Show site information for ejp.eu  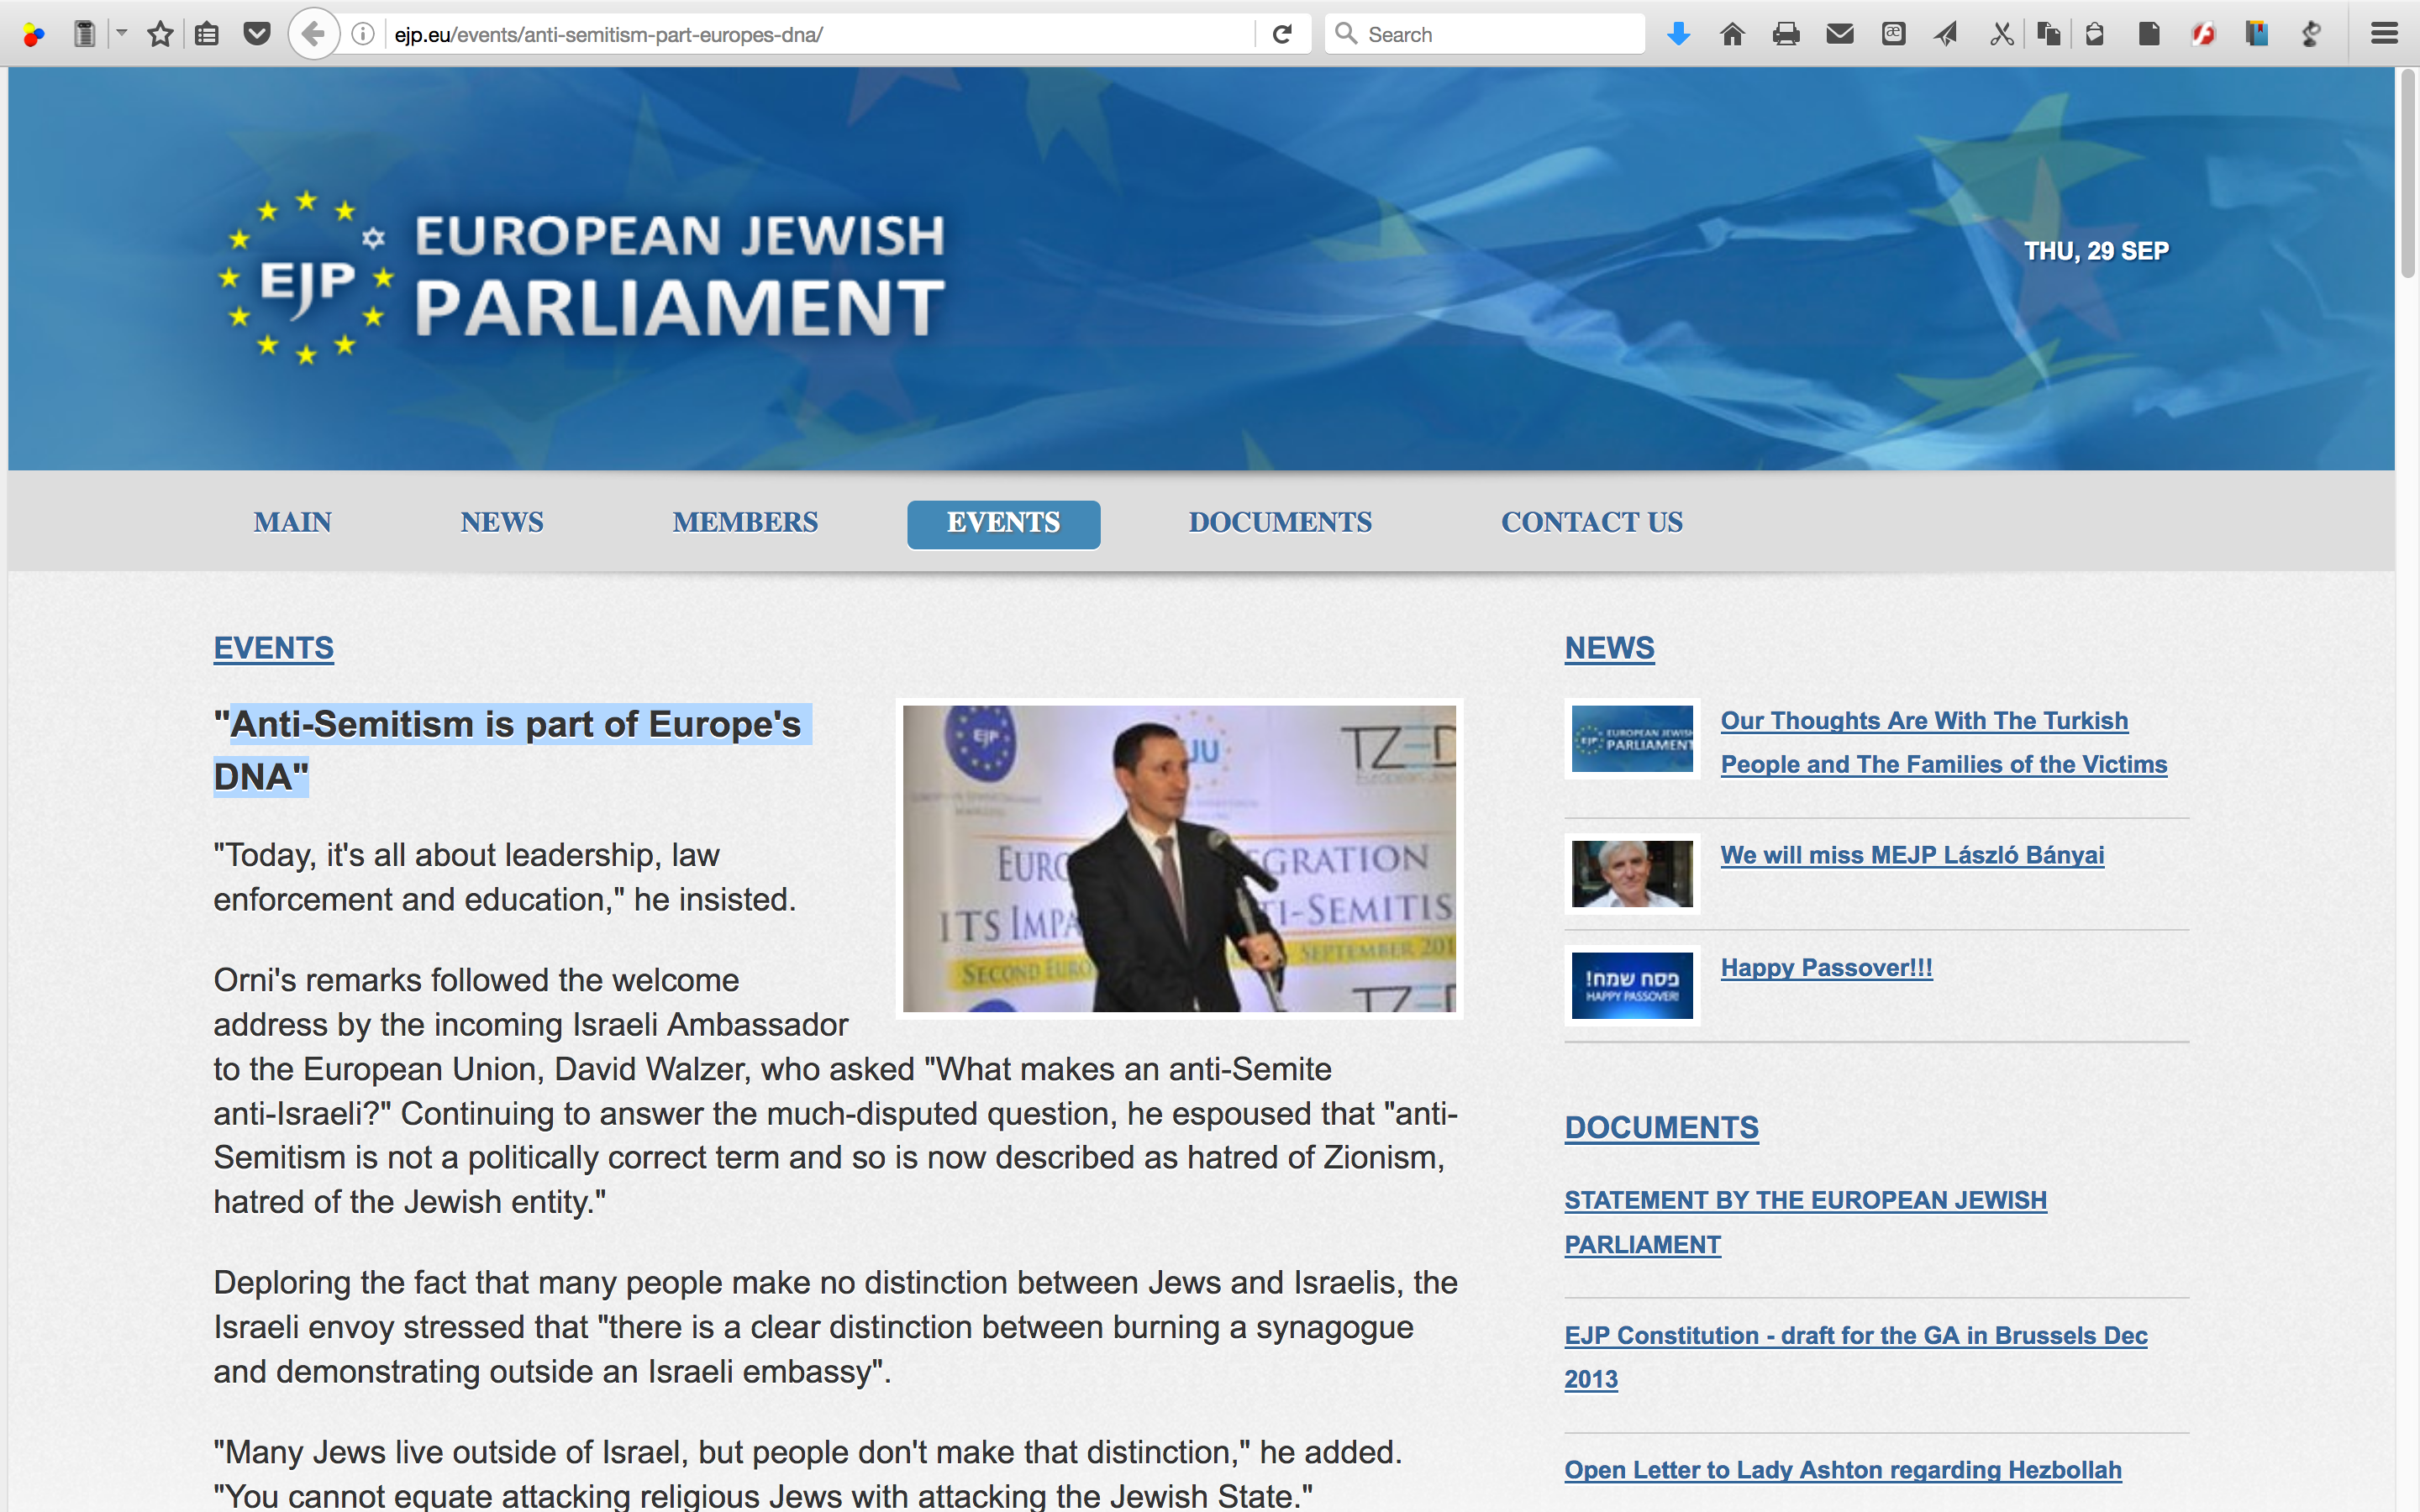pos(363,35)
